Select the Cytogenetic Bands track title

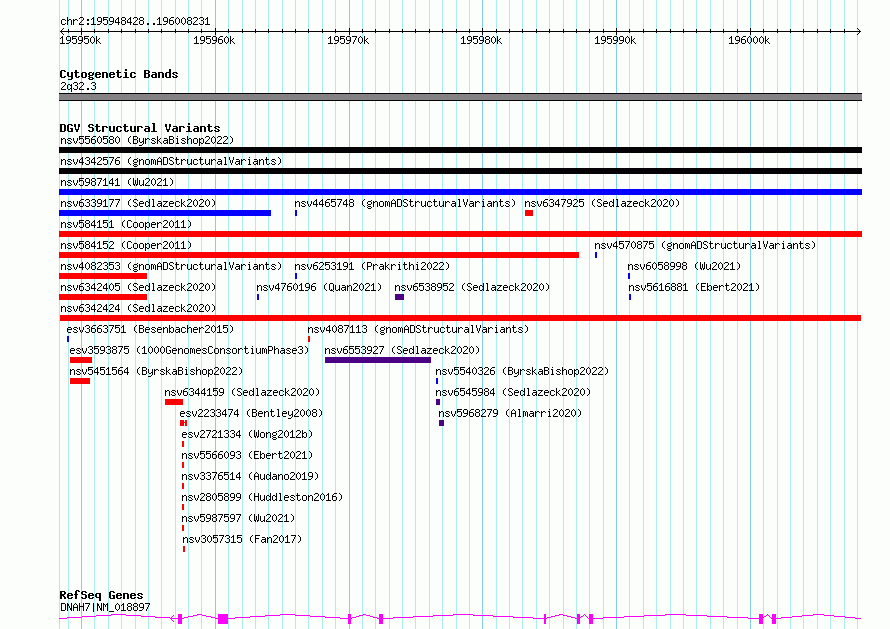point(119,74)
